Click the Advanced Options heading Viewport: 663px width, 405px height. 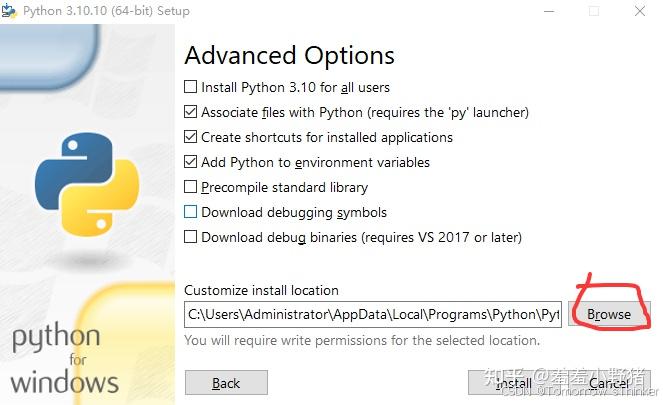(289, 55)
